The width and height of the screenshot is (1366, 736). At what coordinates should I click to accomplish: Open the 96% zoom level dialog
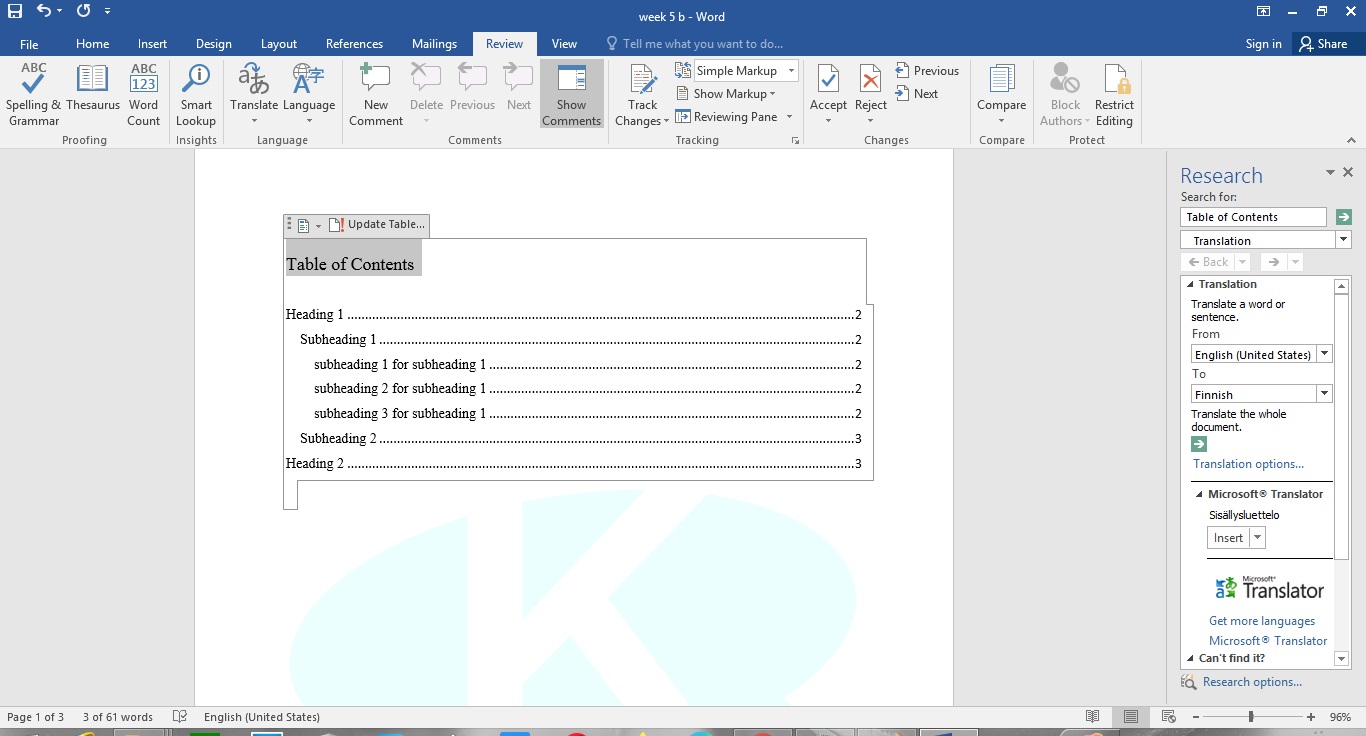coord(1340,717)
